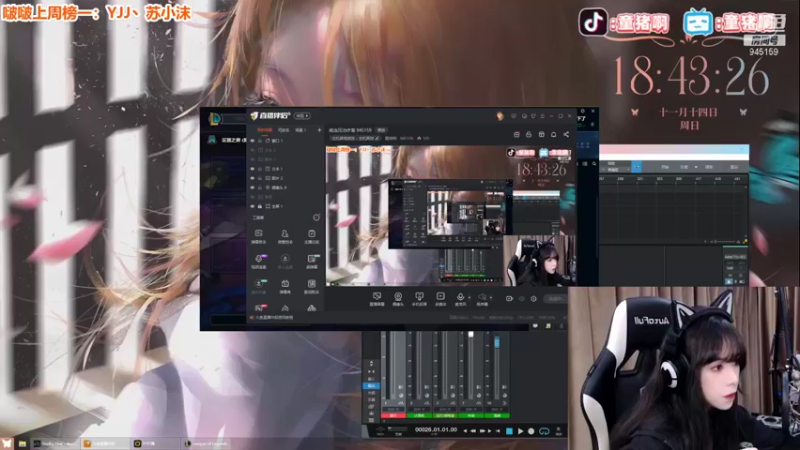The height and width of the screenshot is (450, 800).
Task: Open File Explorer from the taskbar
Action: [x=22, y=443]
